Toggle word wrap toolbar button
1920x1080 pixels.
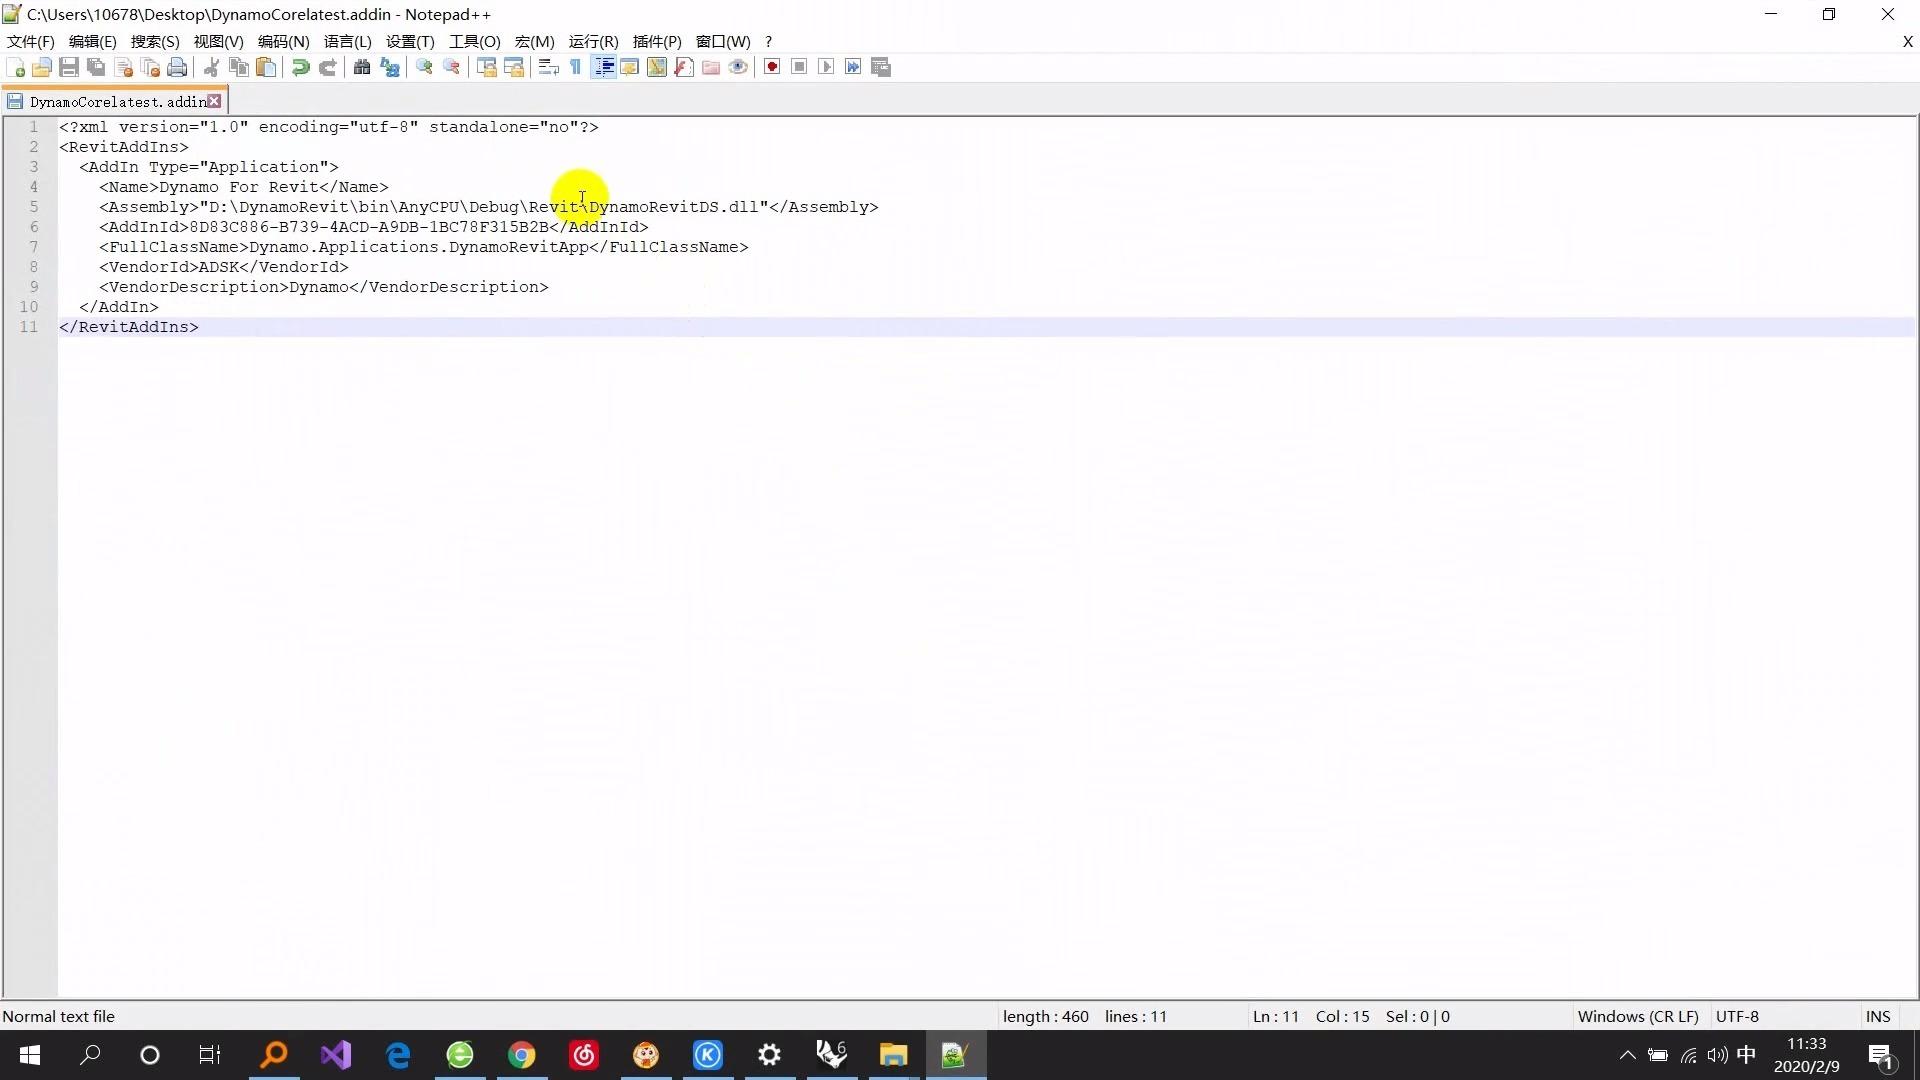coord(548,67)
